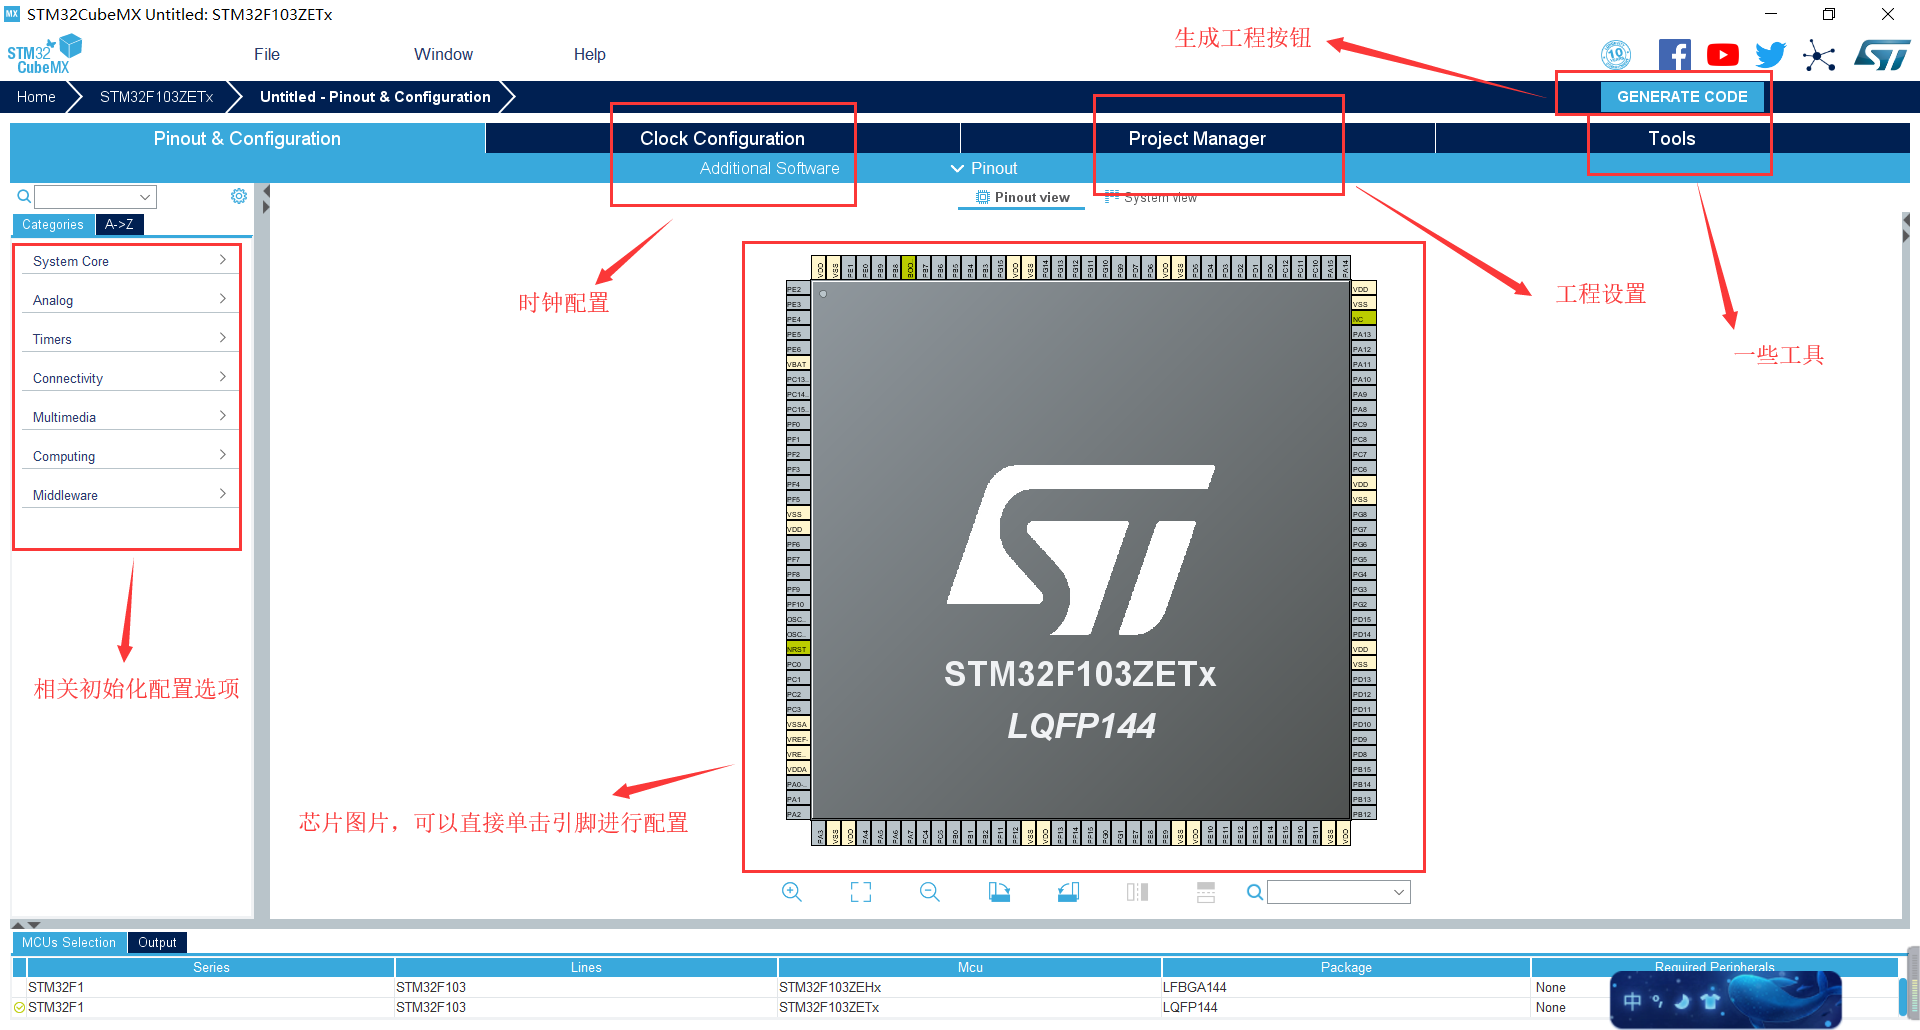Select the STM32F103ZETx row in MCU table

click(x=955, y=1007)
